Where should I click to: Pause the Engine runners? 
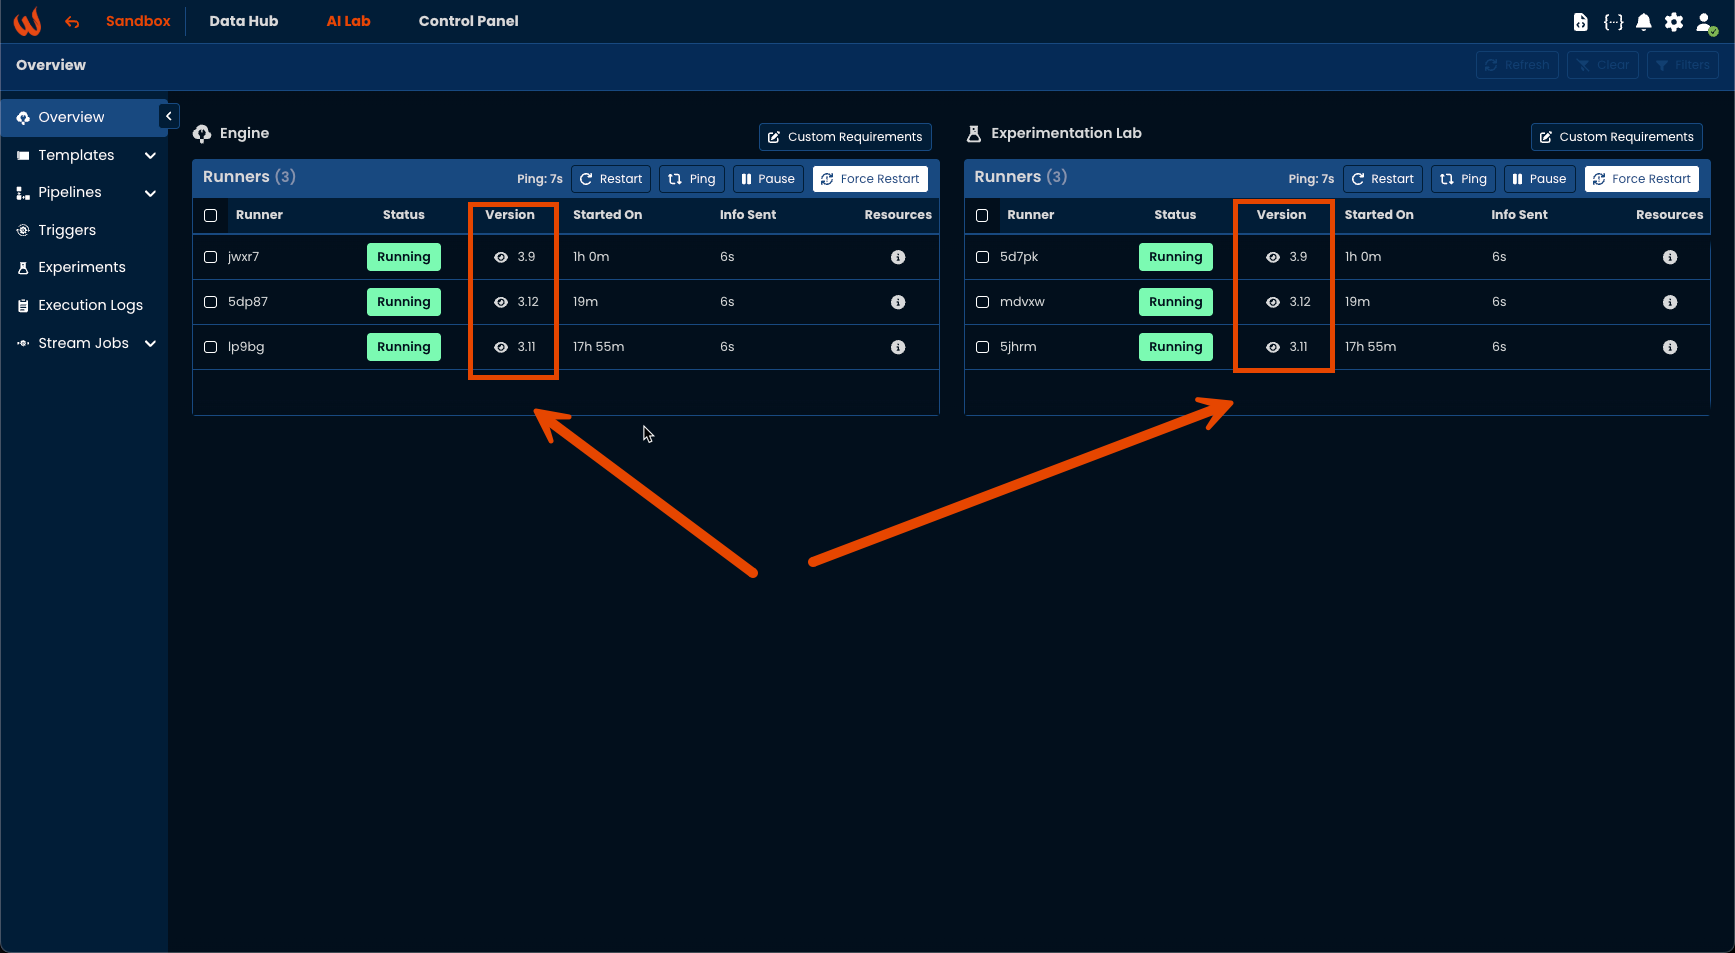pos(768,179)
